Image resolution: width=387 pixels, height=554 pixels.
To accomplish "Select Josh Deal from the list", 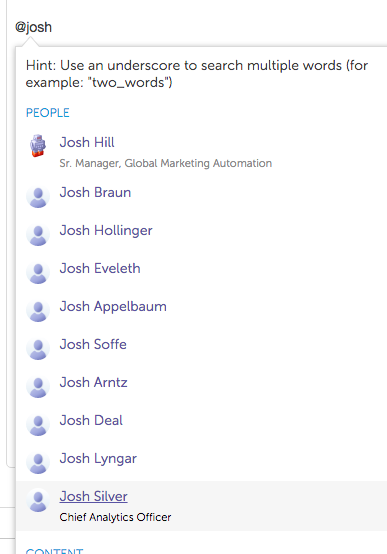I will coord(91,420).
